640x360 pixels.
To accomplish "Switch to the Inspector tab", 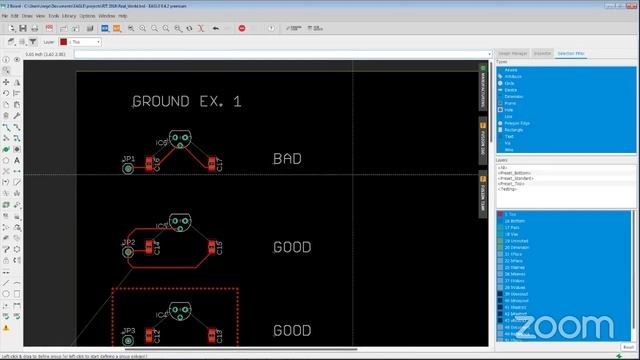I will point(542,53).
